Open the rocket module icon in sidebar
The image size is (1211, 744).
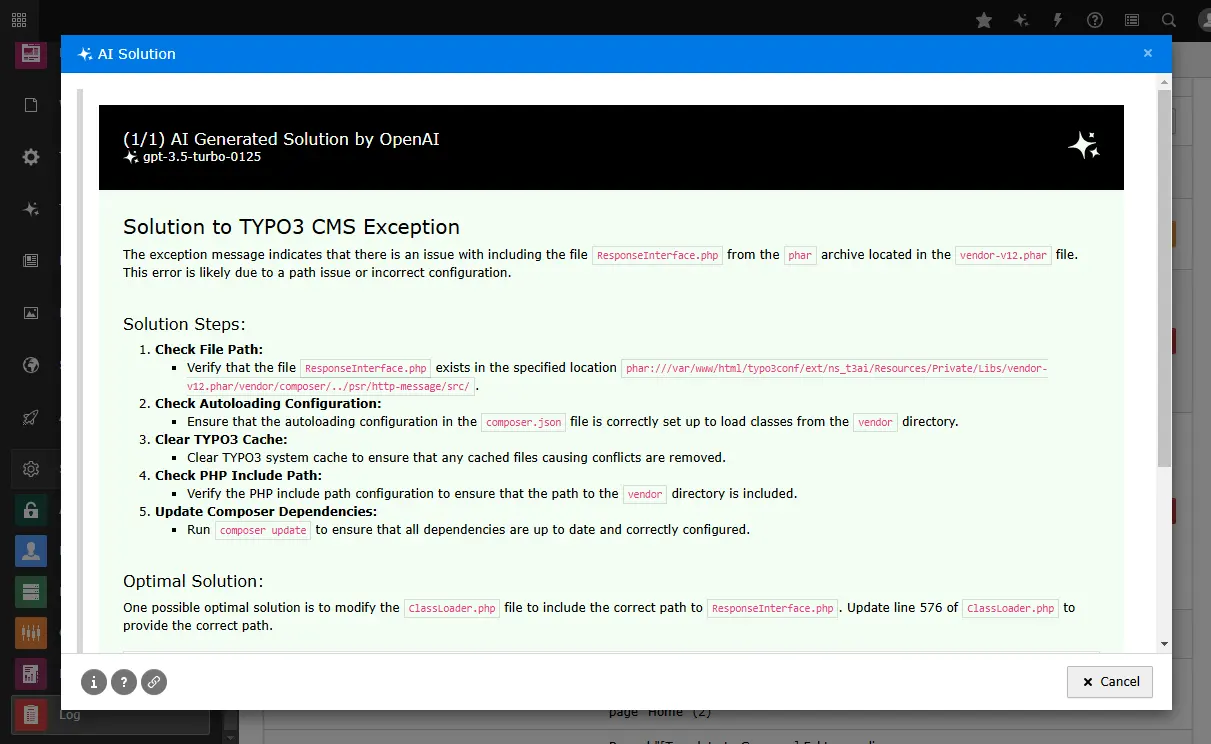pyautogui.click(x=31, y=417)
